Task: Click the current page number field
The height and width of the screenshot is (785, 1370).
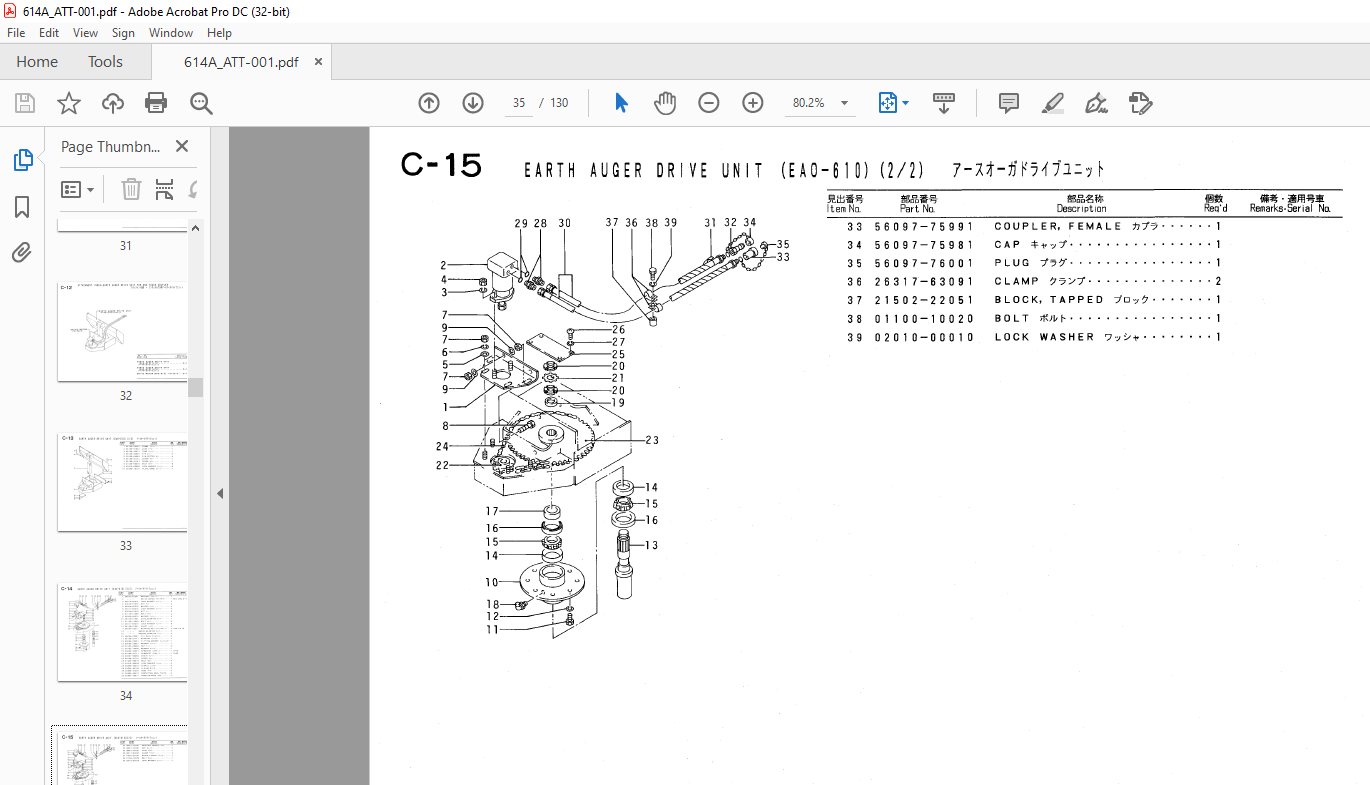Action: [519, 103]
